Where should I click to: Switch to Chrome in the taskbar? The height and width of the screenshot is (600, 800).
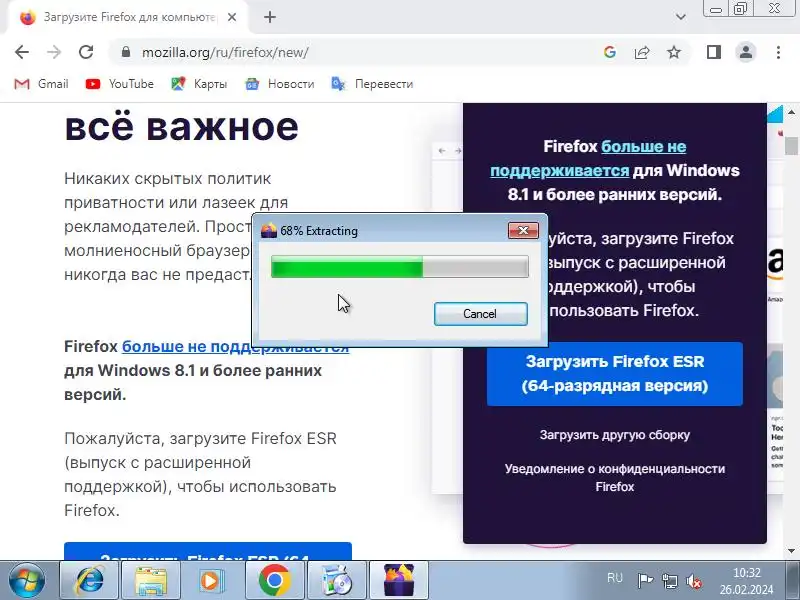pyautogui.click(x=274, y=581)
